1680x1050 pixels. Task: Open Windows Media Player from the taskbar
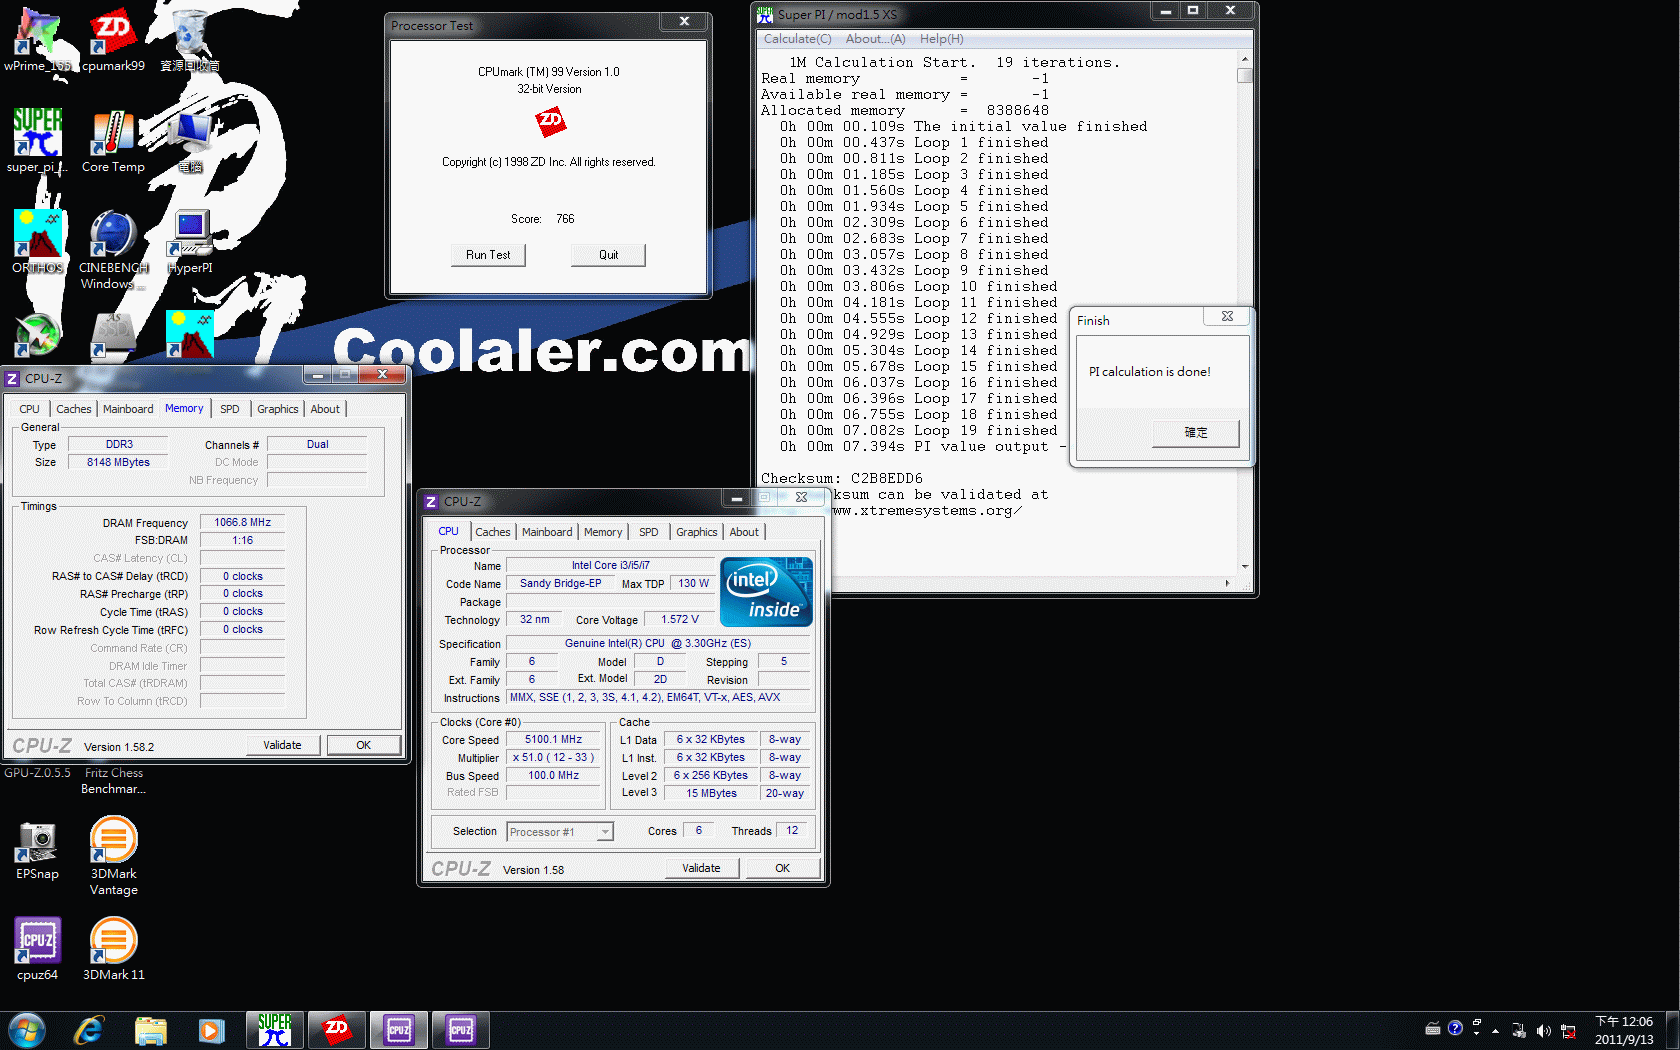[x=211, y=1030]
